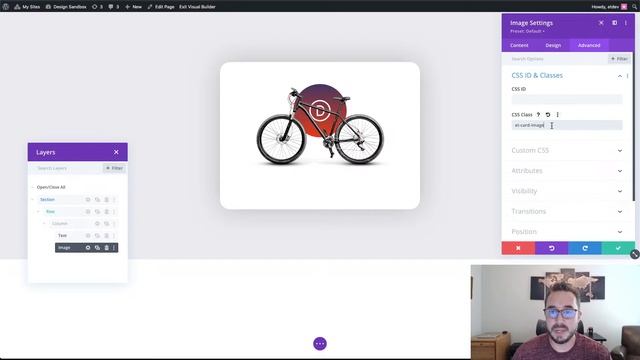Screen dimensions: 640x360
Task: Open Section layer settings gear
Action: pos(88,200)
